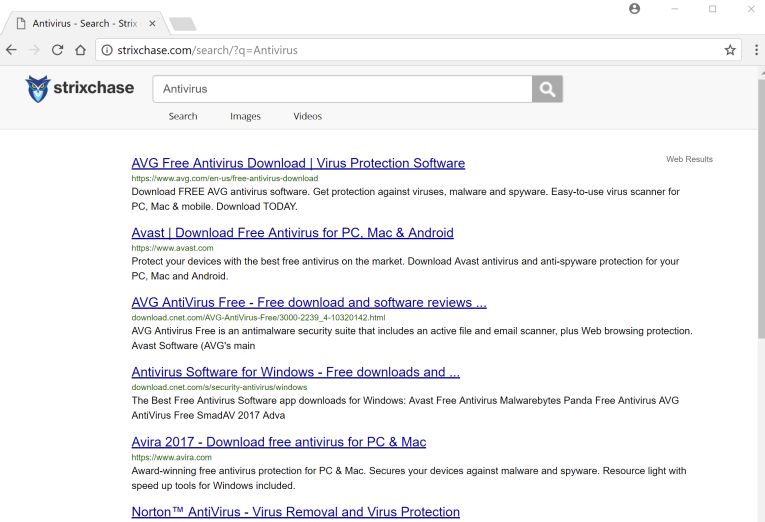Switch to the Images search tab
The image size is (765, 522).
tap(245, 116)
